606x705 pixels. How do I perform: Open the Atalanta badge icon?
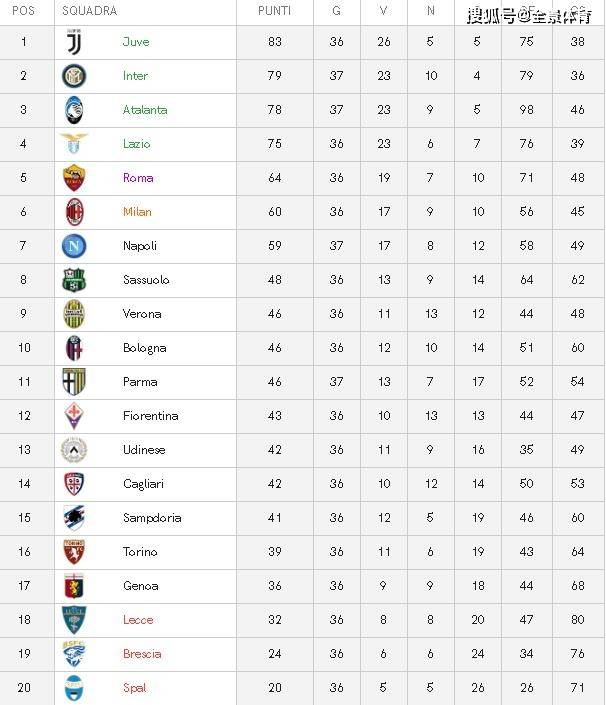tap(74, 110)
